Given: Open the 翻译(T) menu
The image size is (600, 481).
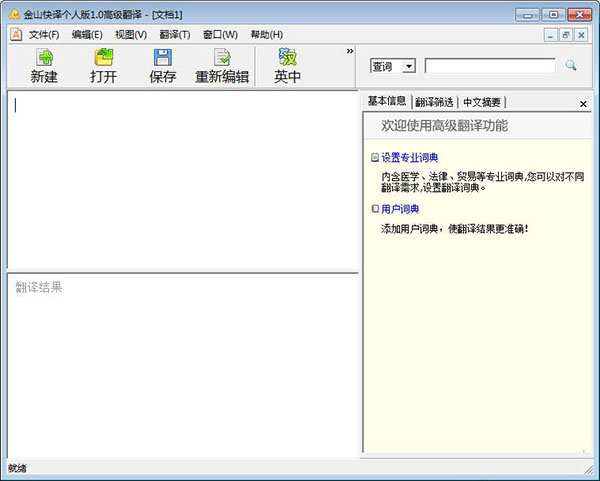Looking at the screenshot, I should pos(174,34).
